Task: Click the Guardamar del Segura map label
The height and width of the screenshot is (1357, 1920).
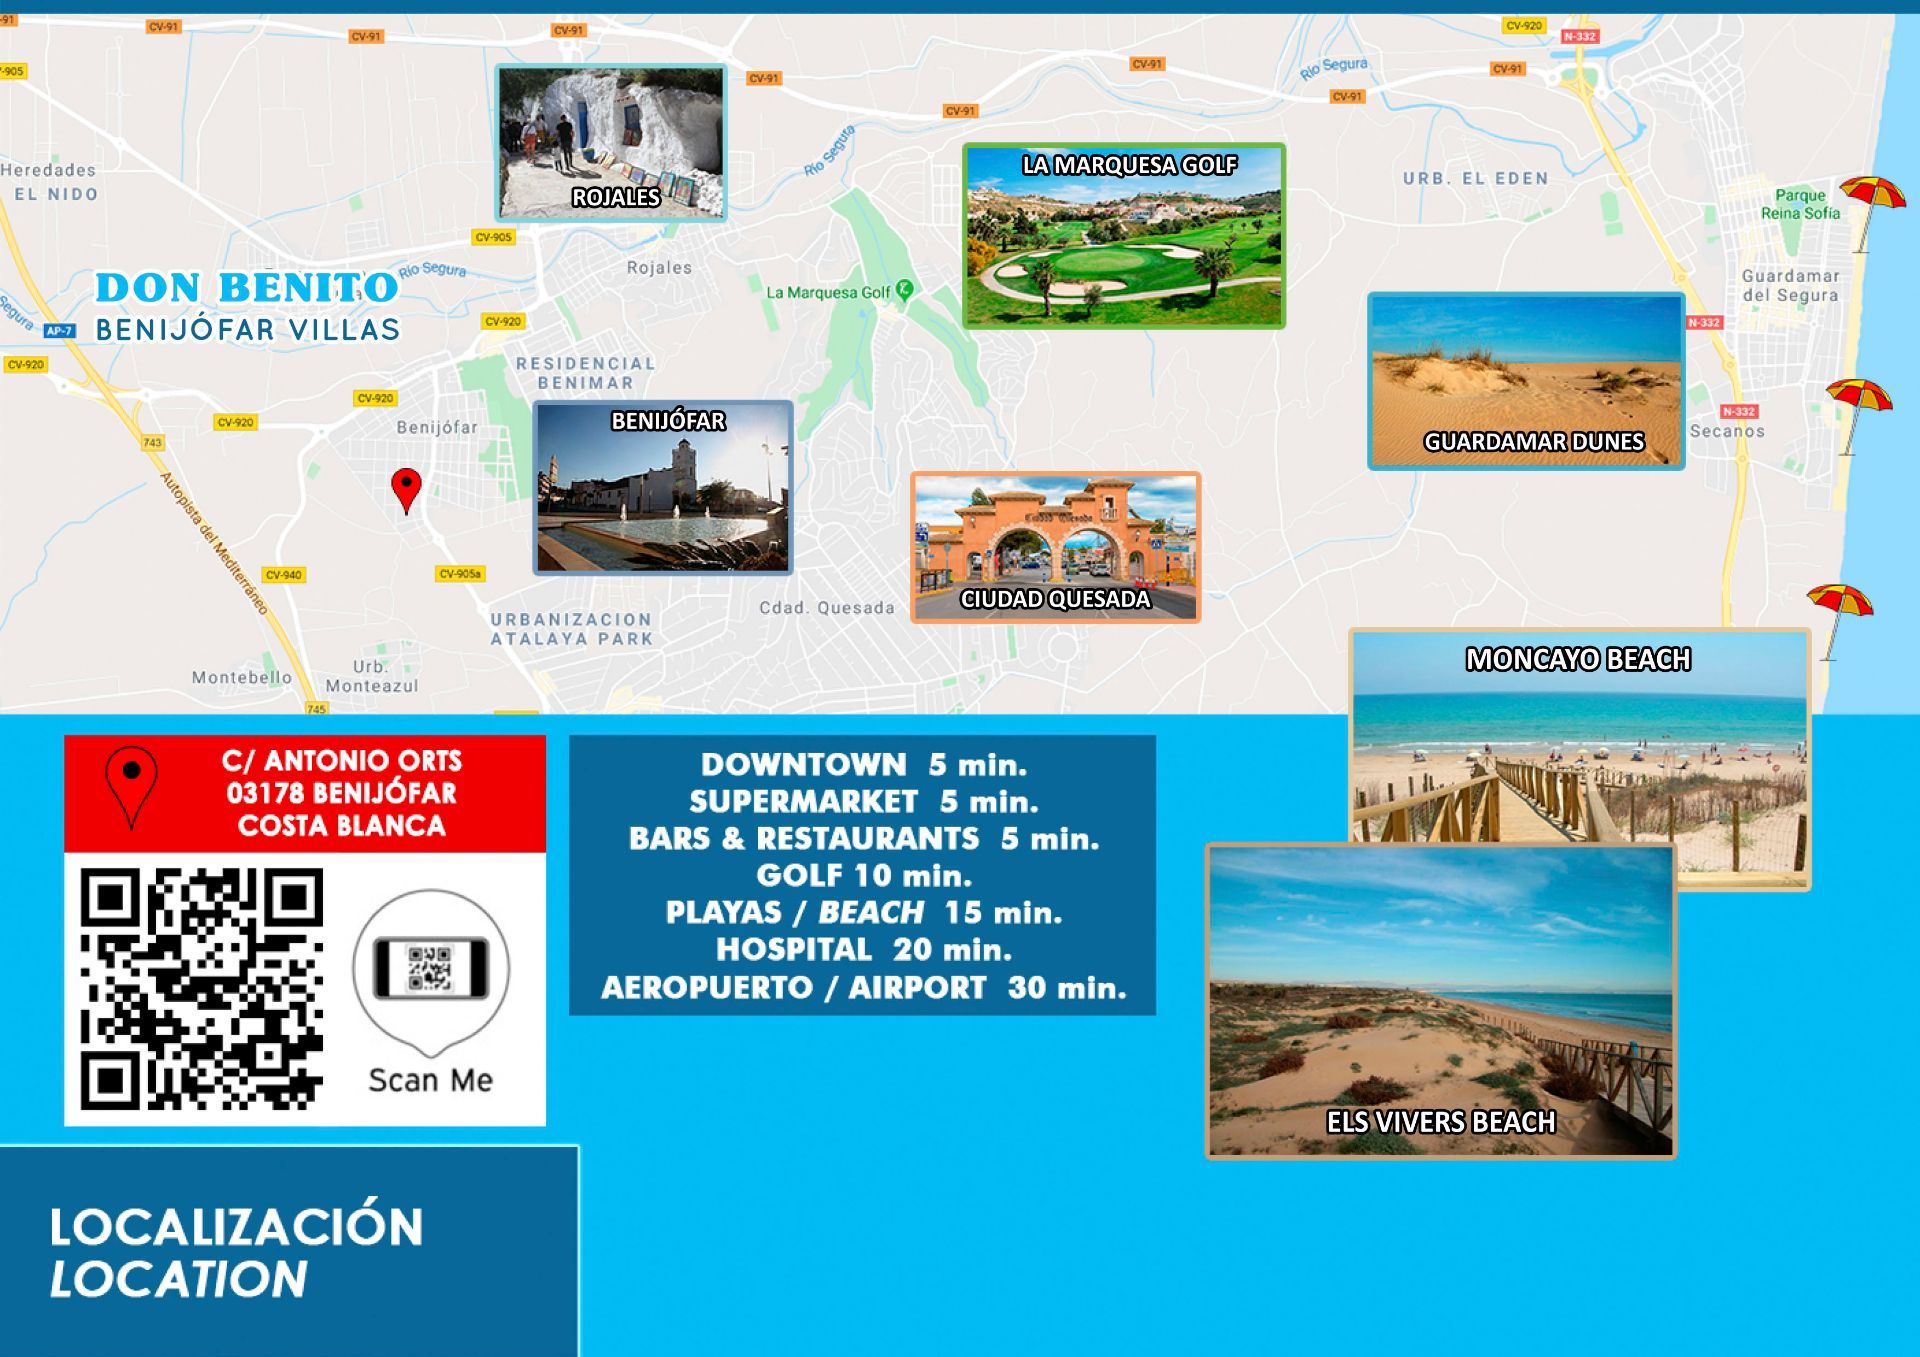Action: coord(1791,285)
